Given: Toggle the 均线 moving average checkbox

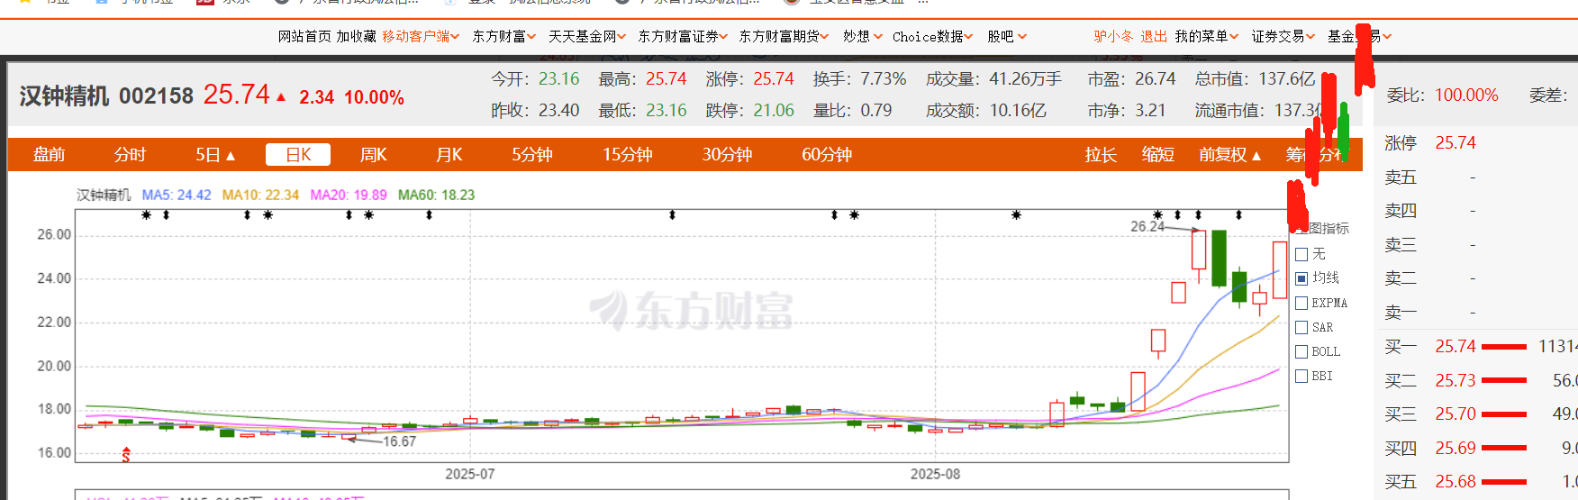Looking at the screenshot, I should (x=1302, y=278).
